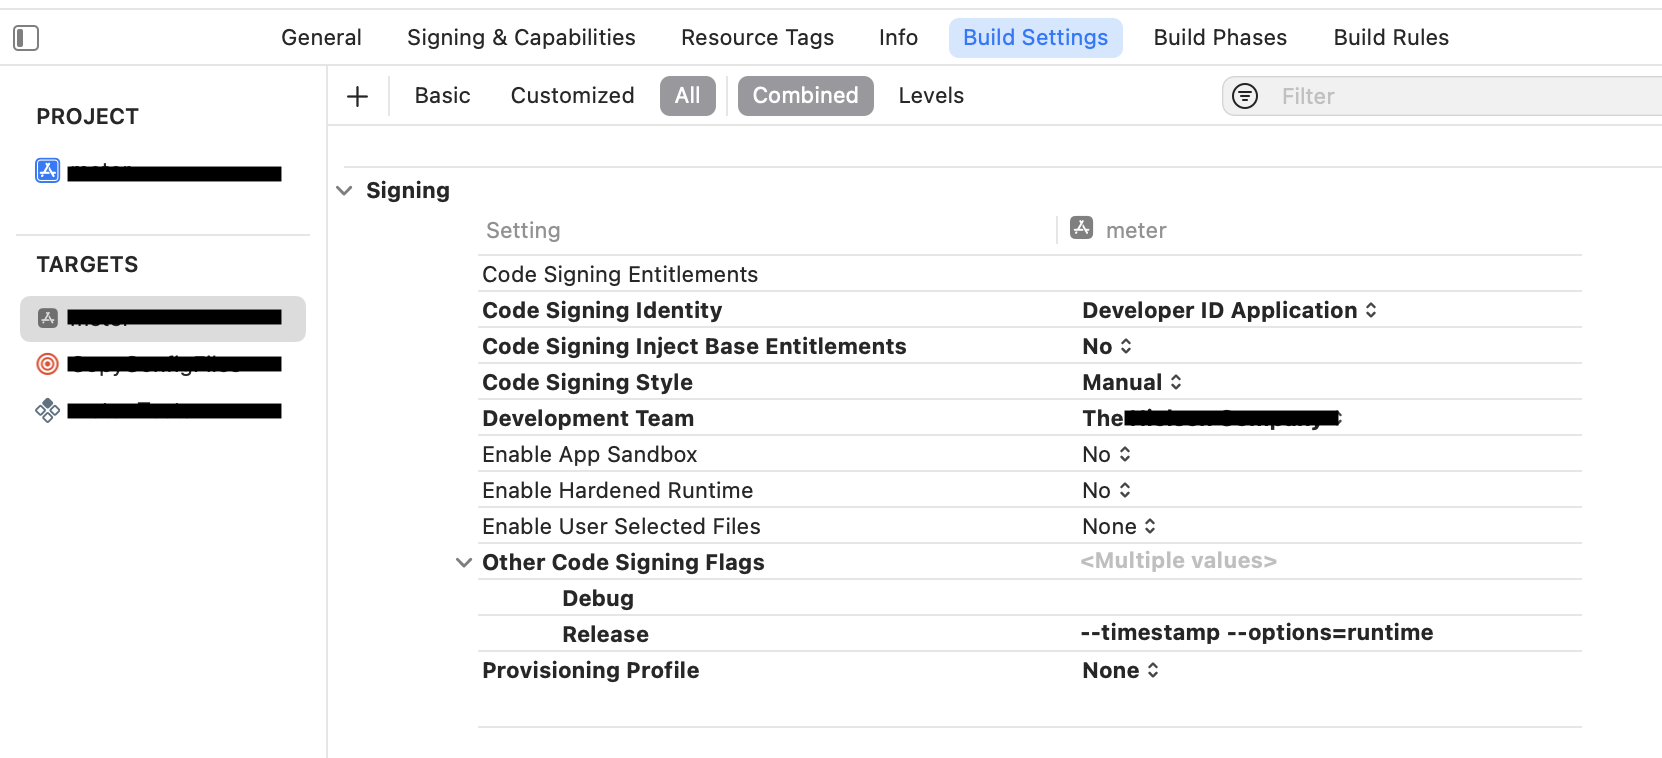Collapse Other Code Signing Flags row
Screen dimensions: 1662x758
point(464,563)
